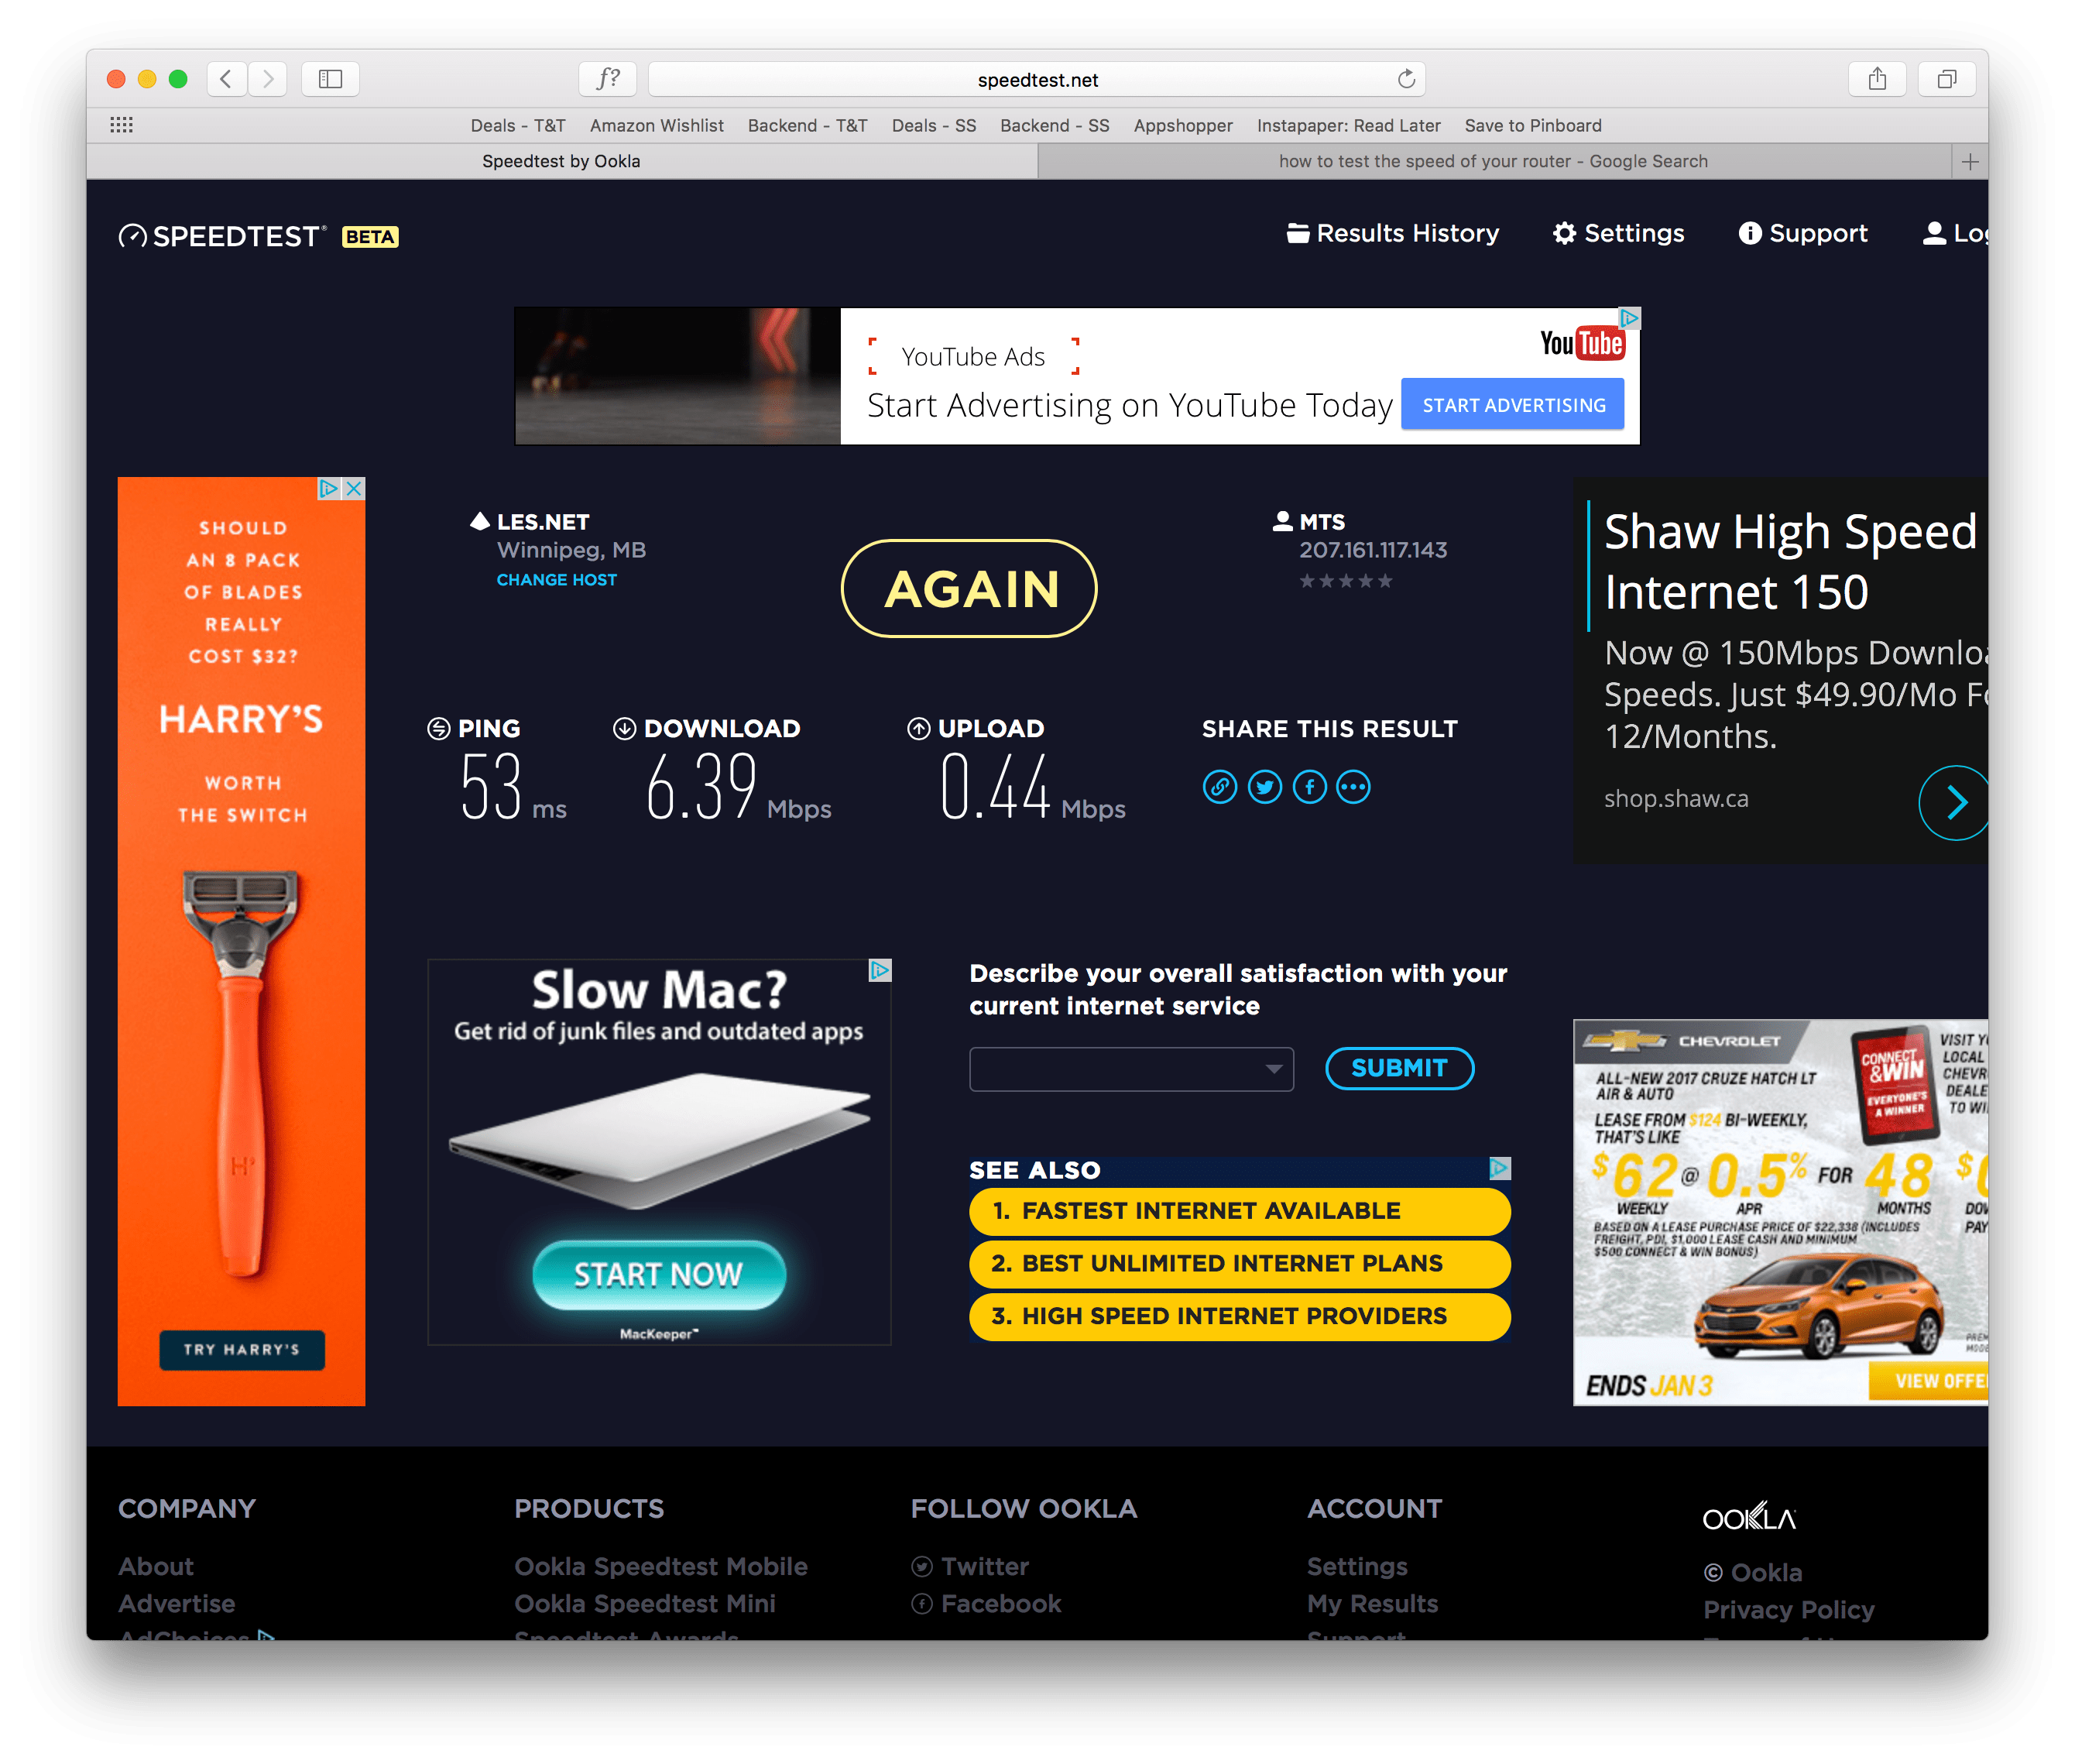Open the satisfaction rating dropdown
Viewport: 2075px width, 1764px height.
[1131, 1069]
